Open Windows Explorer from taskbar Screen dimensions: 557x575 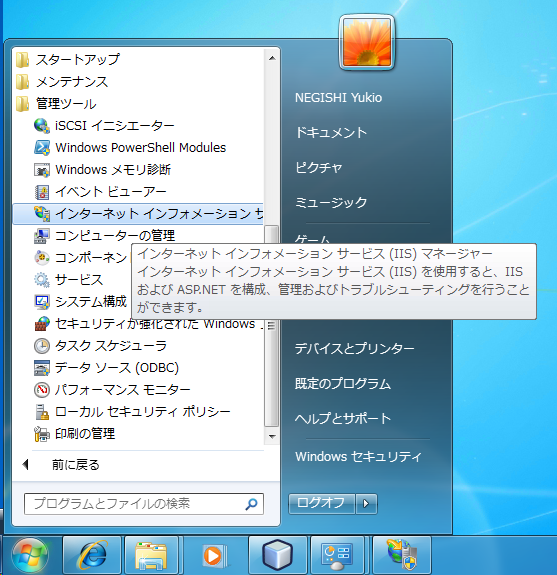click(x=151, y=556)
